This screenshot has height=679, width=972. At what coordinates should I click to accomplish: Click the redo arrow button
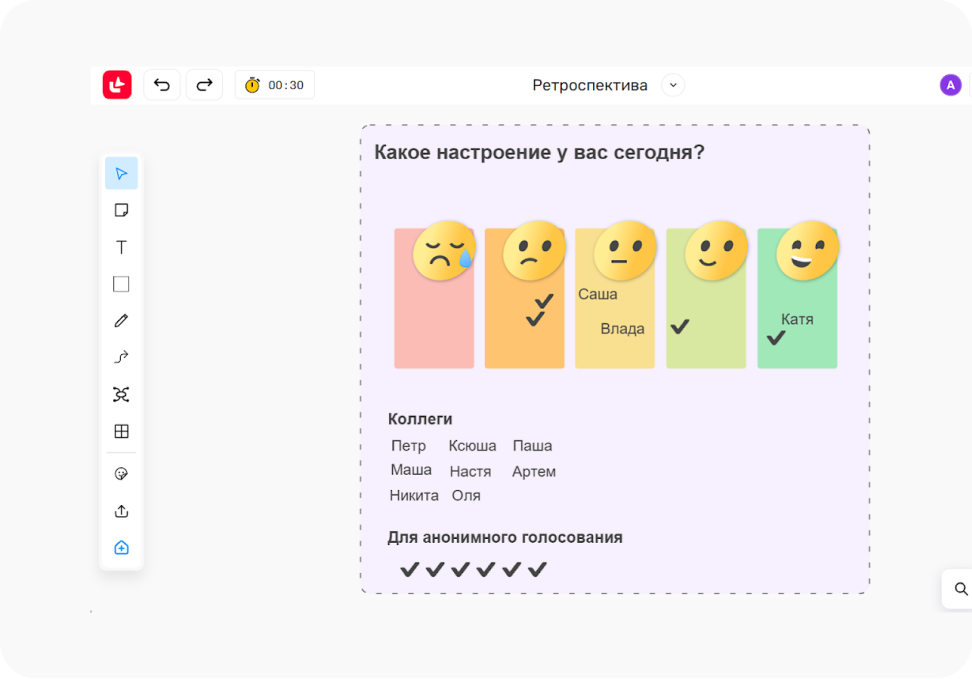click(204, 85)
